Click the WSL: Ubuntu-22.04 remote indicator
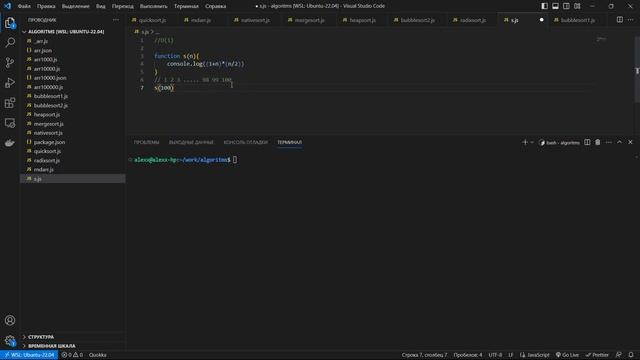 coord(29,355)
